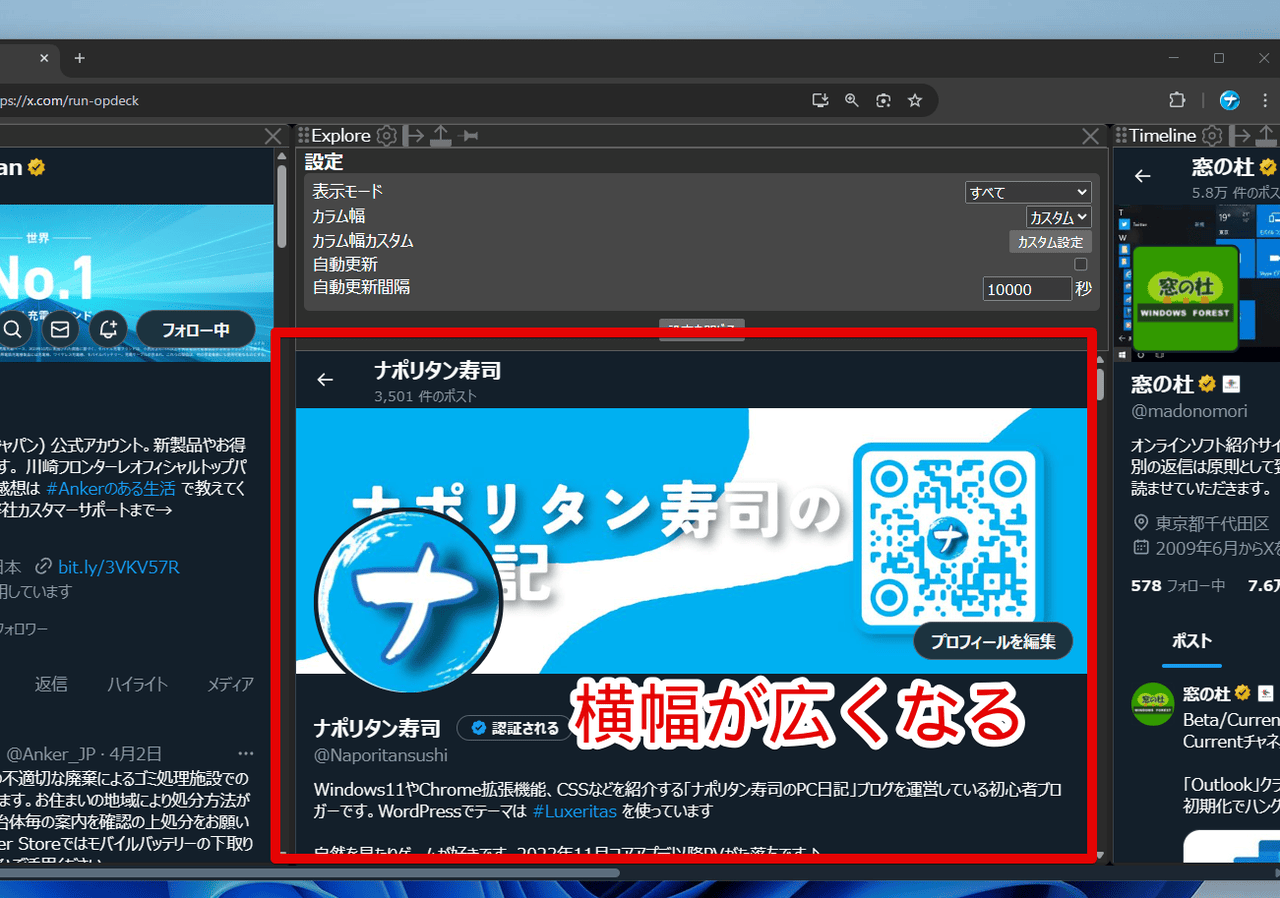Switch to 返信 tab on Anker profile
1280x898 pixels.
point(51,684)
